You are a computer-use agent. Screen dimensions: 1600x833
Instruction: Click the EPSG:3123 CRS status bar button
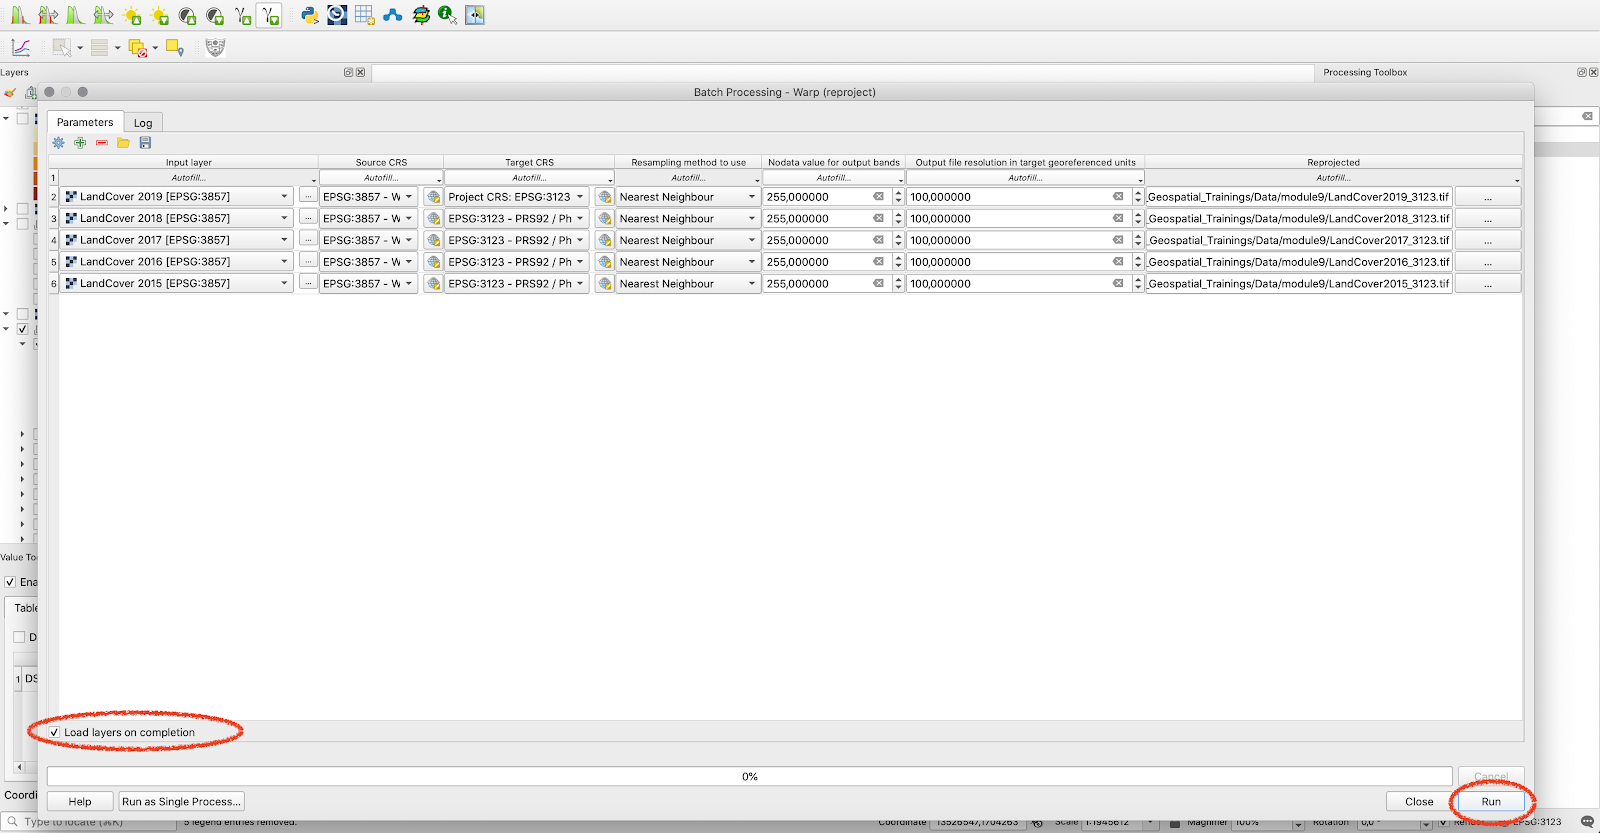pos(1537,822)
